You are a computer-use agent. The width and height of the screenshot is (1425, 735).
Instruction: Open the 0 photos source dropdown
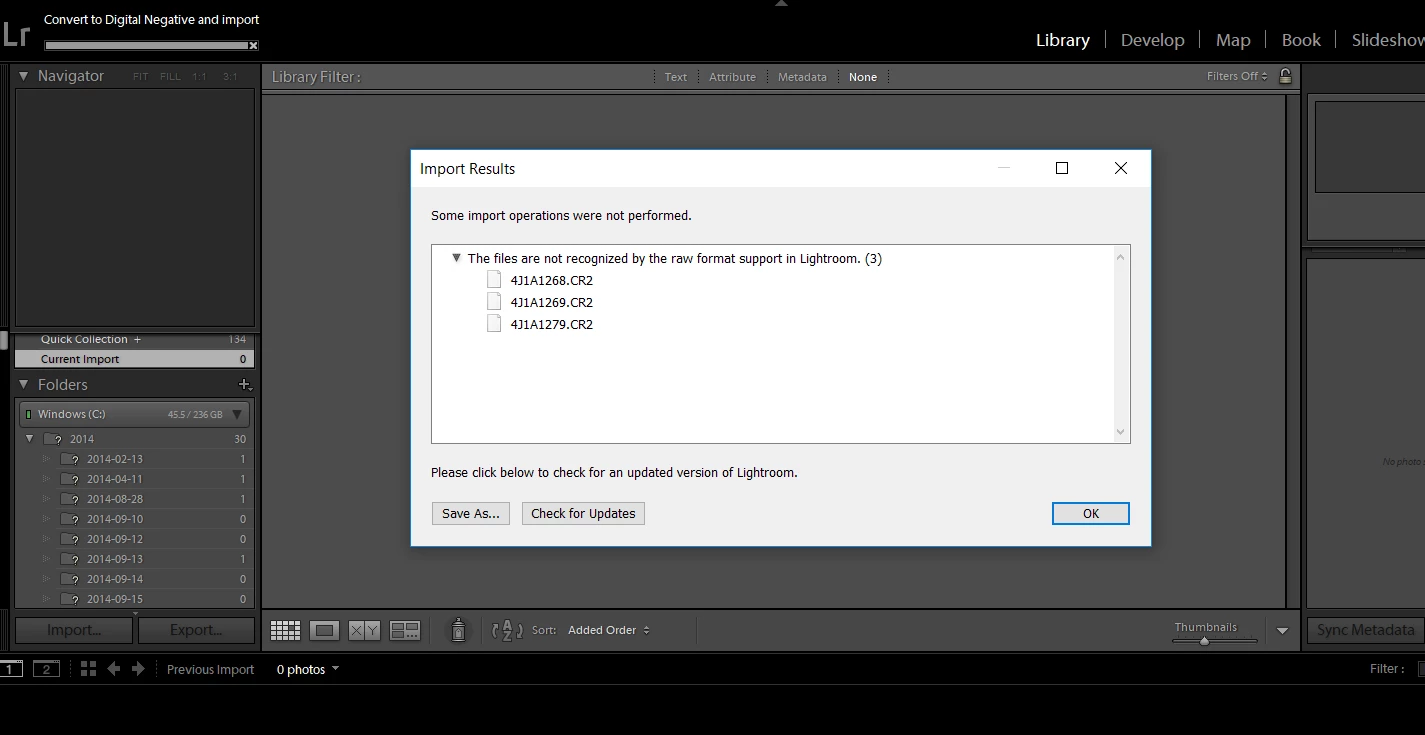point(308,669)
